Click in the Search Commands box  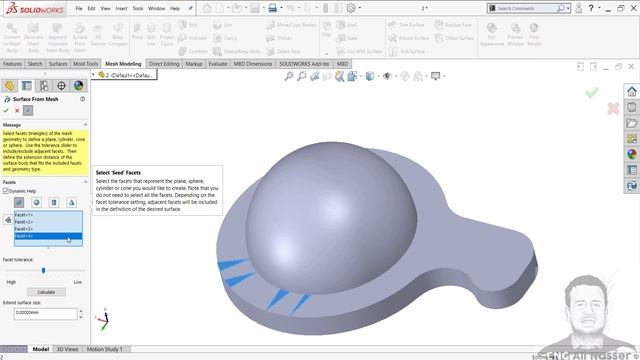[x=527, y=8]
